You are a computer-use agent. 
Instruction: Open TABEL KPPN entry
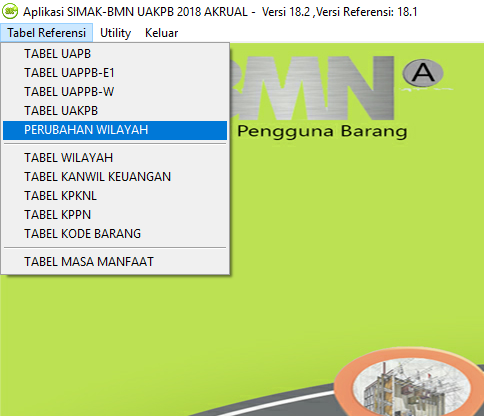point(115,215)
